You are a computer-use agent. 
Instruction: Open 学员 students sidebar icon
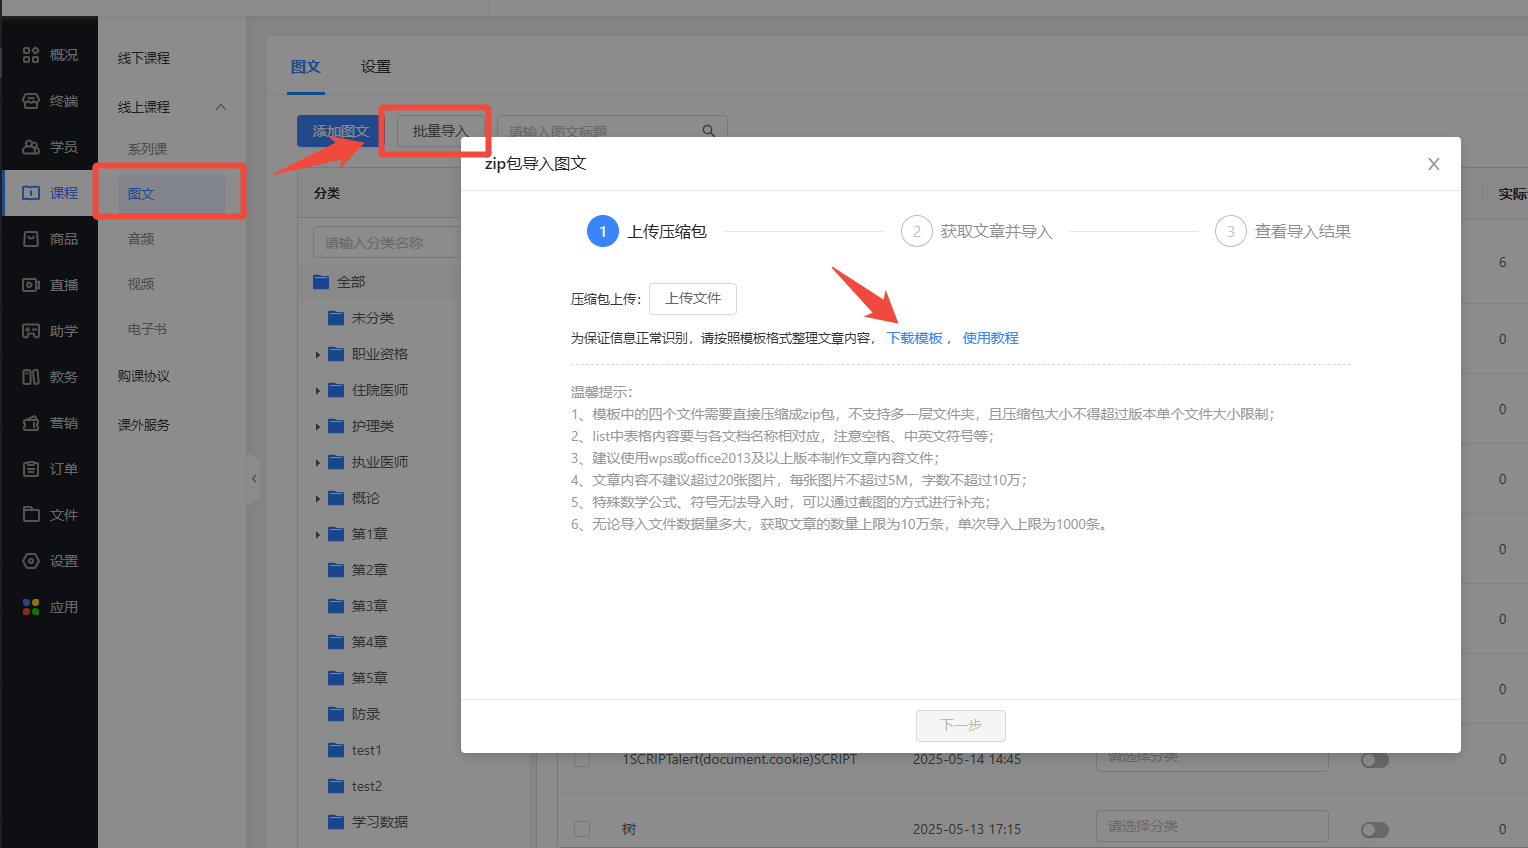(31, 147)
